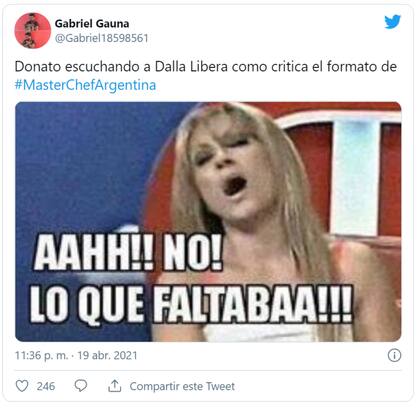420x410 pixels.
Task: Click the AAHH!! NO! caption in meme
Action: pos(128,252)
